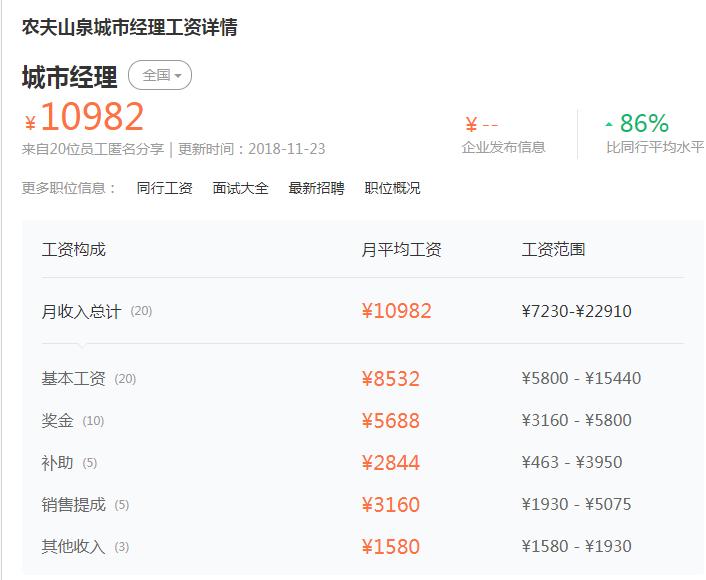Click the 城市经理 job title heading
This screenshot has height=580, width=706.
70,77
